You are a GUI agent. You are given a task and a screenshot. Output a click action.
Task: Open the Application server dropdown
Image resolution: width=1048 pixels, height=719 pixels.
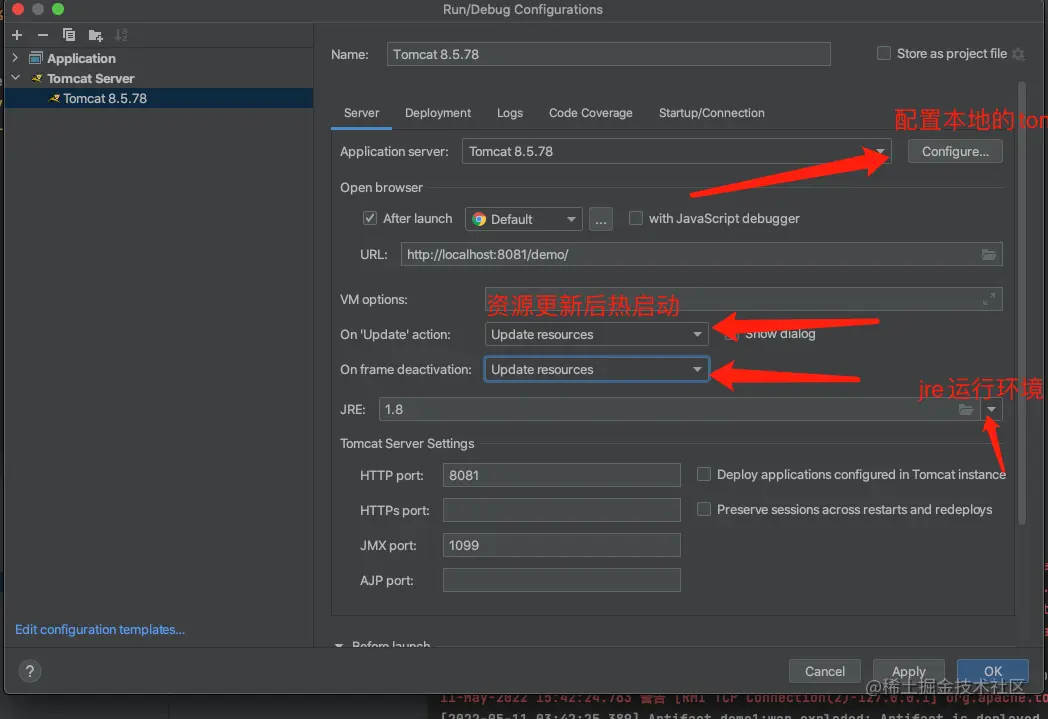coord(676,152)
